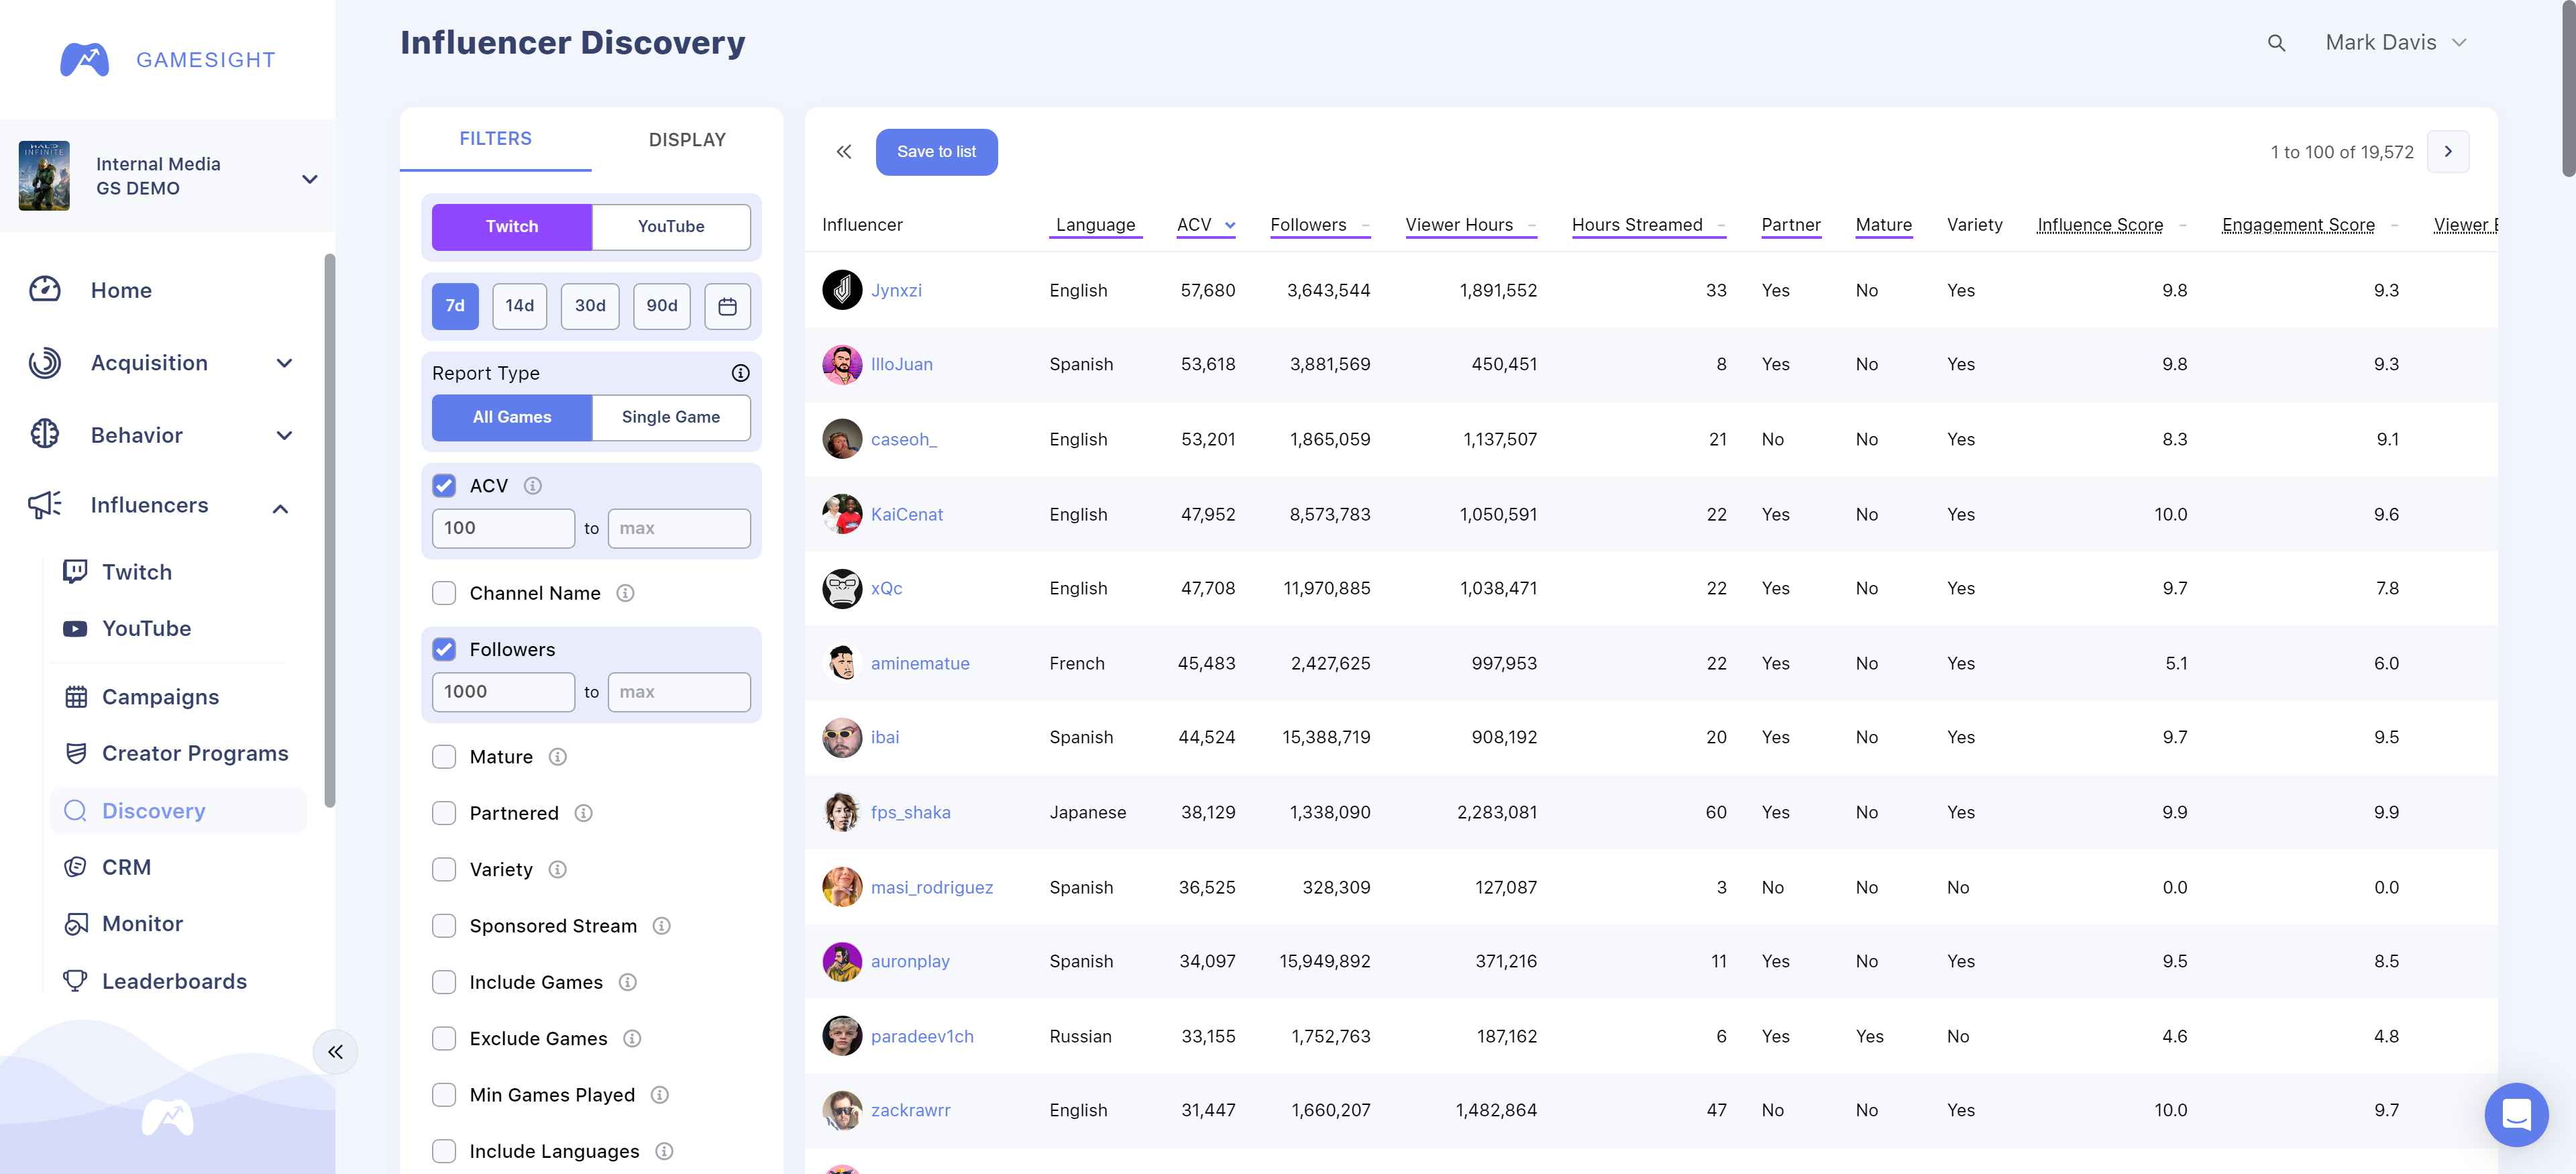Click Save to list button

pos(937,152)
